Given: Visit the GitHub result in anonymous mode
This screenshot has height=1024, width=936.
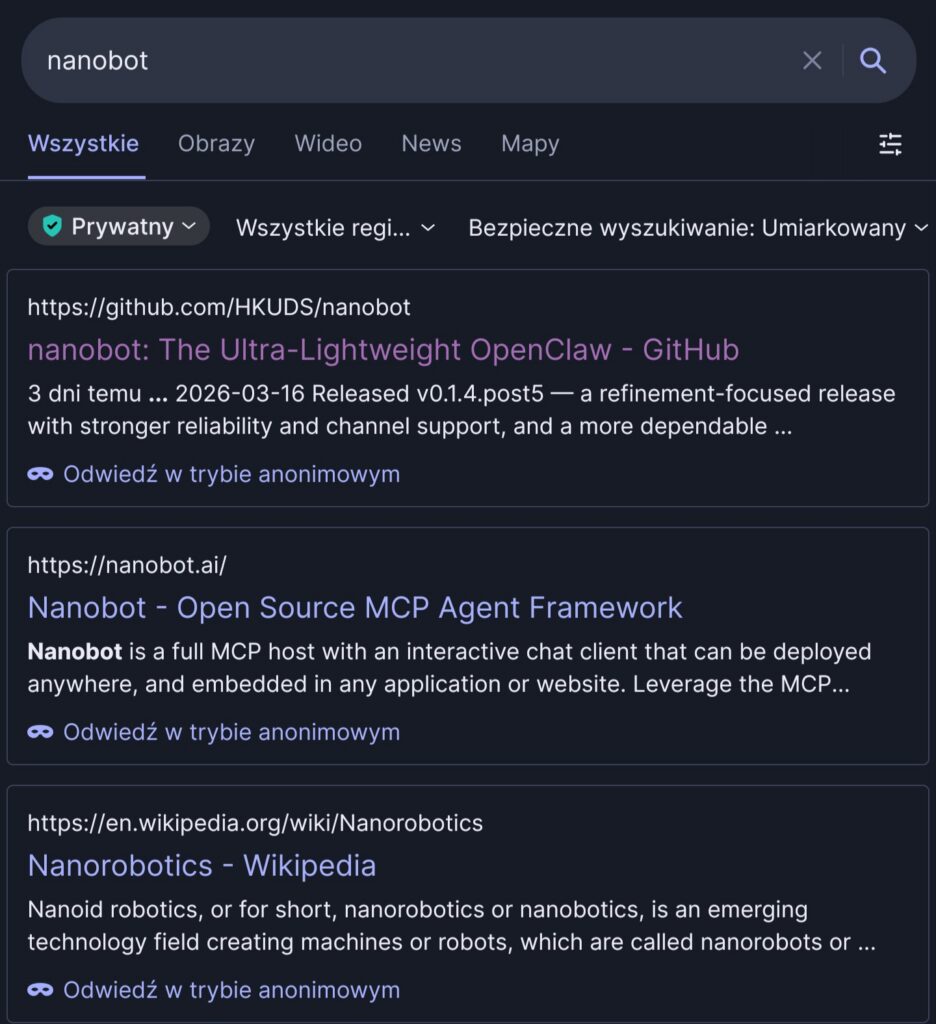Looking at the screenshot, I should 231,474.
